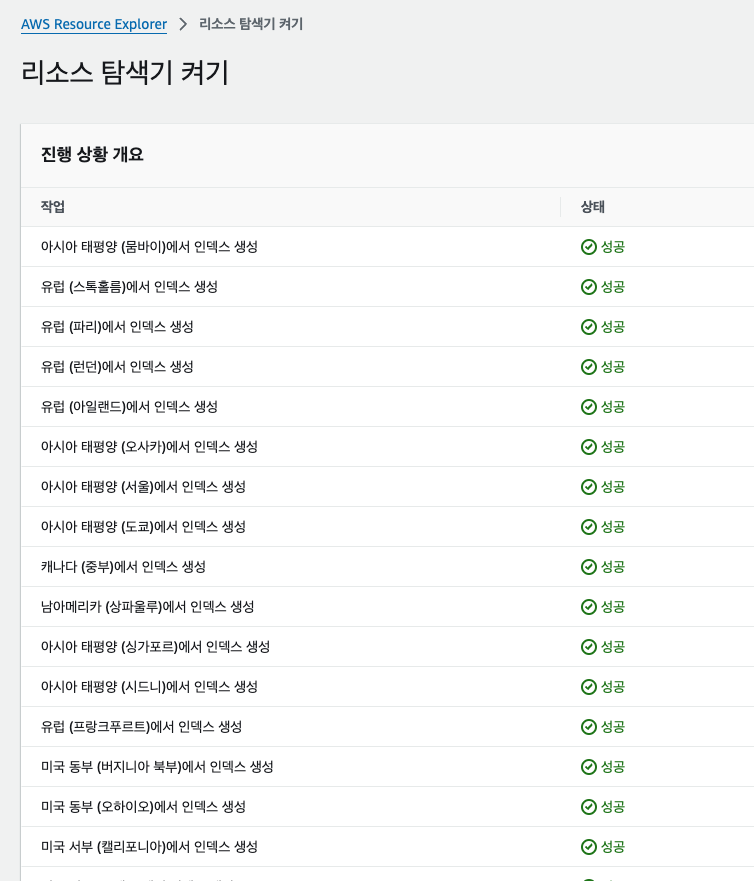The width and height of the screenshot is (754, 881).
Task: Open the AWS Resource Explorer breadcrumb link
Action: point(94,23)
